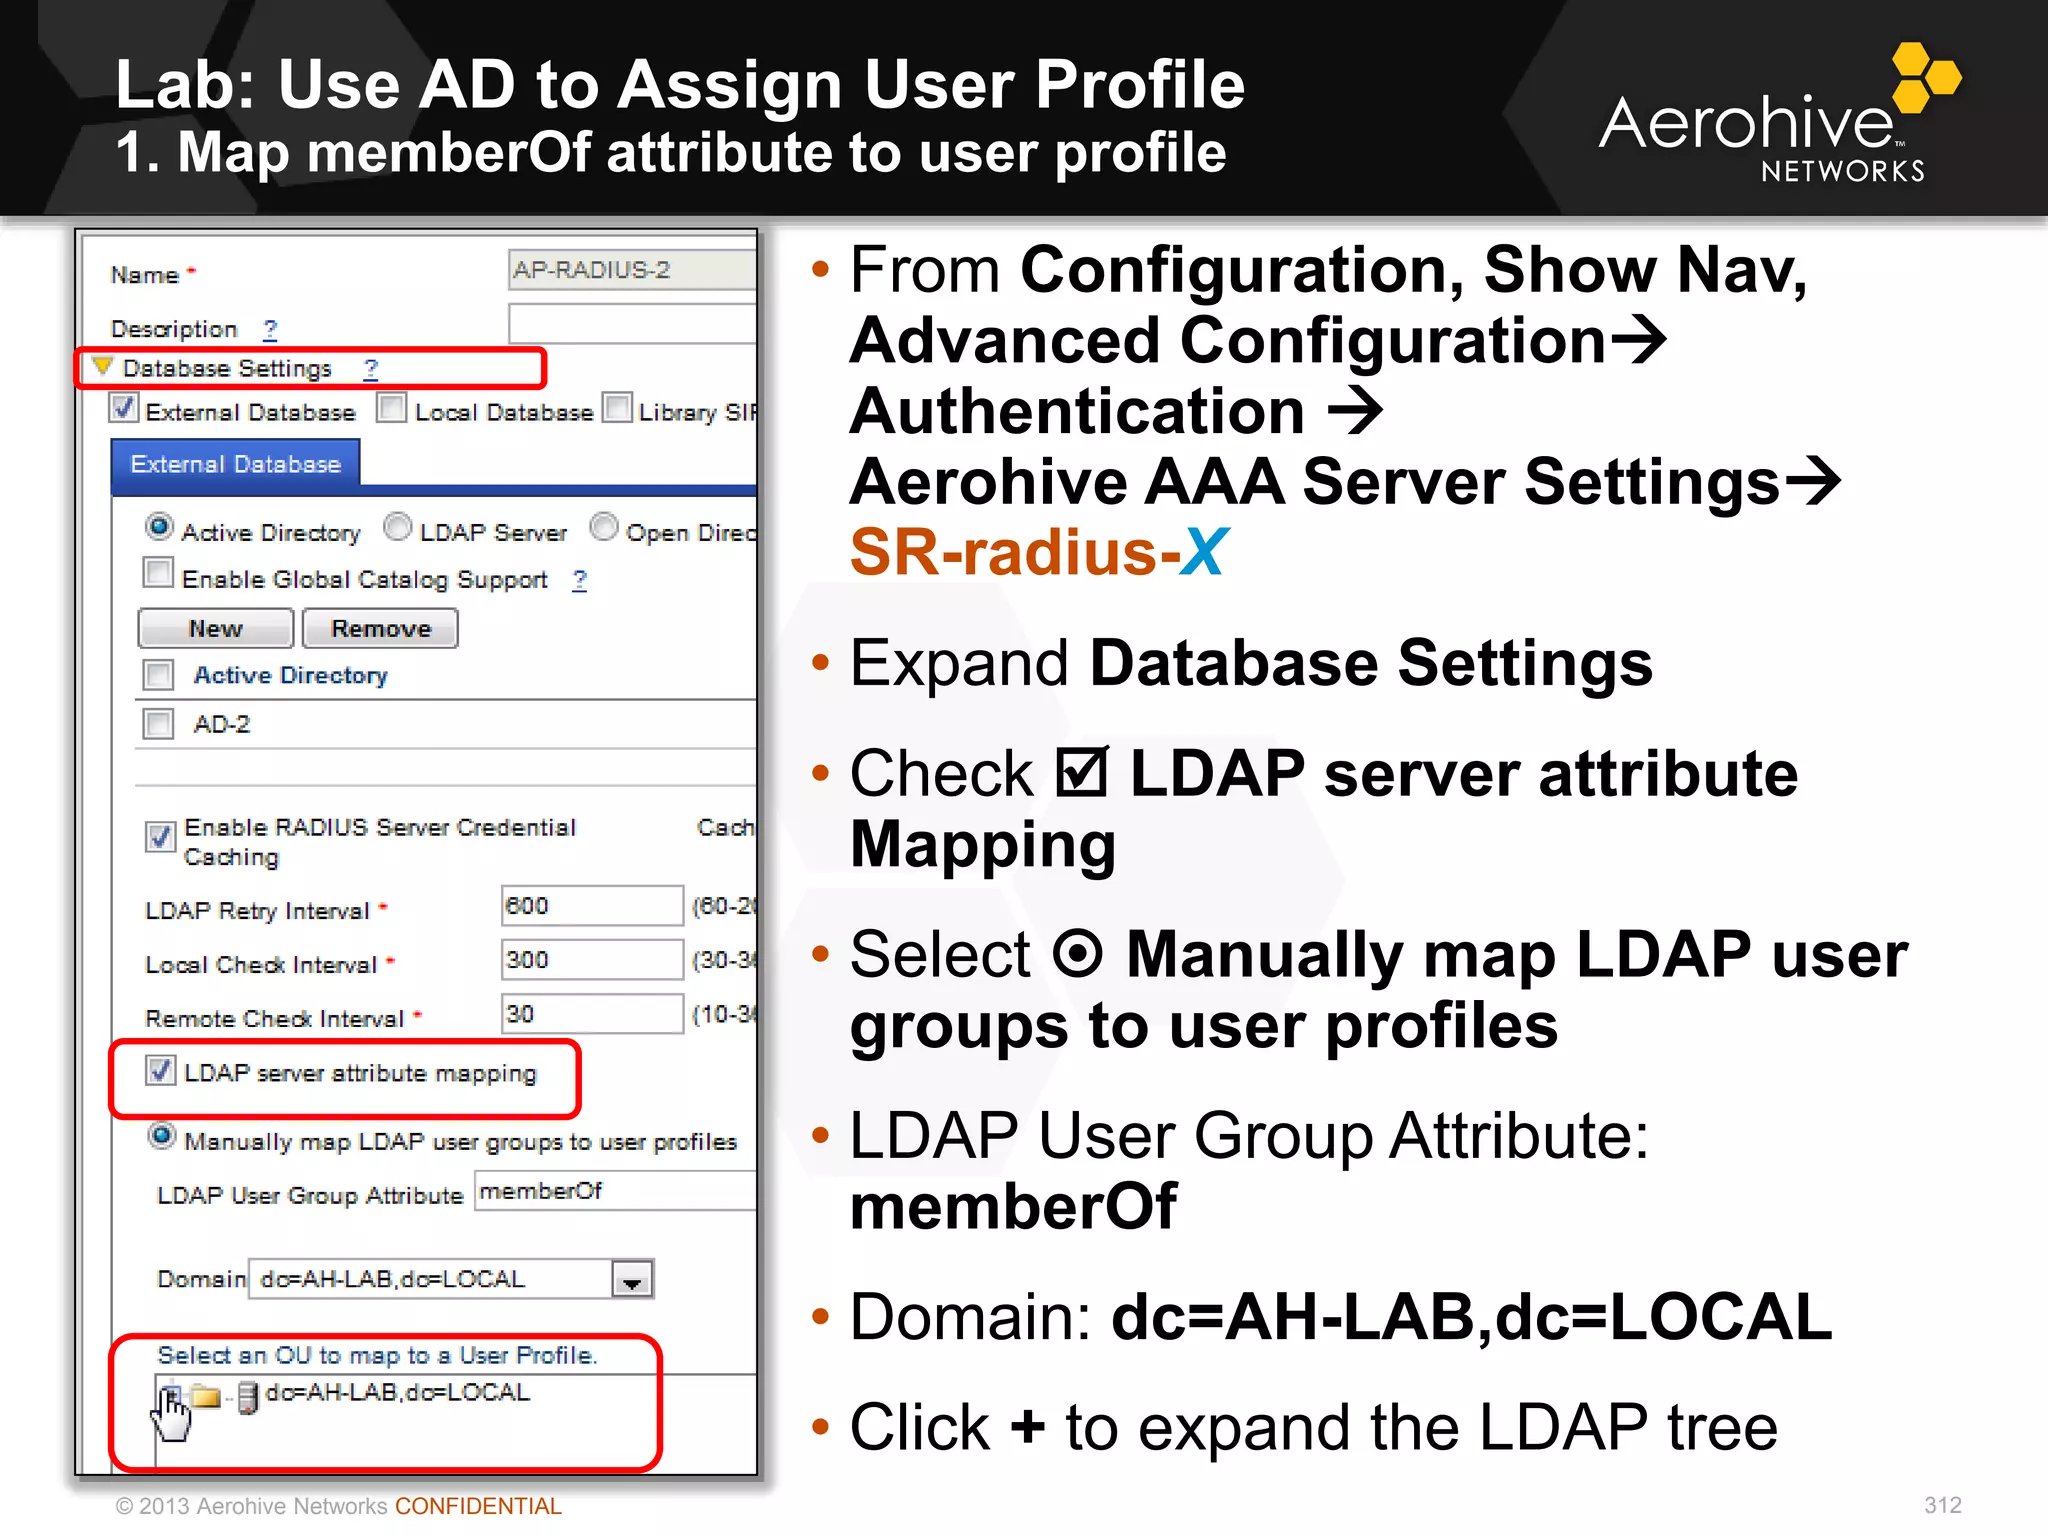Check the Active Directory header checkbox
2048x1536 pixels.
pyautogui.click(x=158, y=675)
